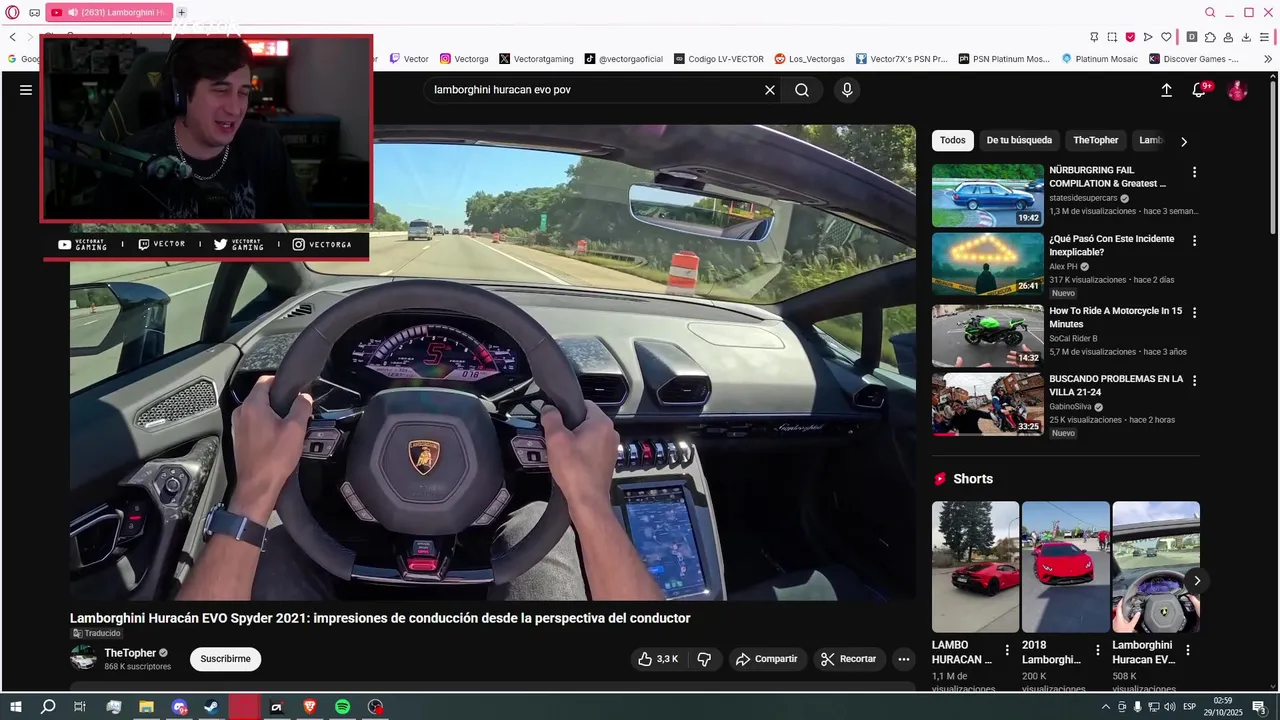The image size is (1280, 720).
Task: Open options for ¿Qué Pasó Con Este Incidente video
Action: point(1194,241)
